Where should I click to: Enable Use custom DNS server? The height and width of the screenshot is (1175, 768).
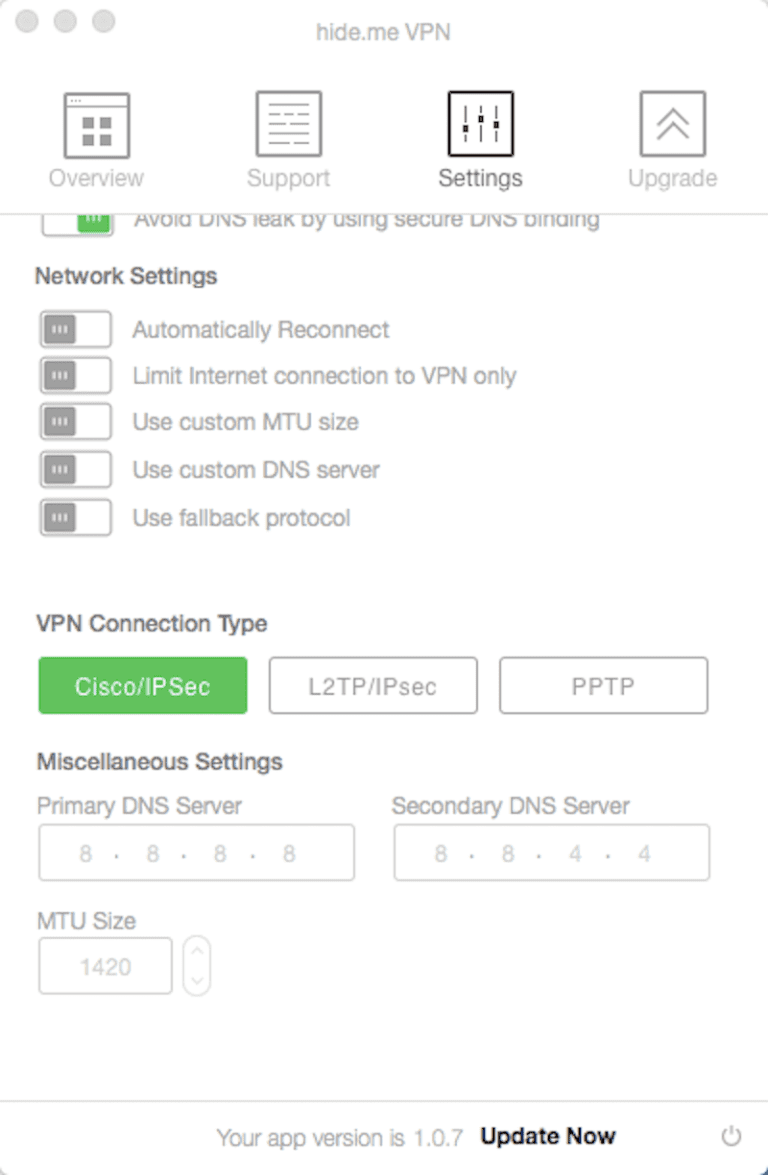click(74, 469)
